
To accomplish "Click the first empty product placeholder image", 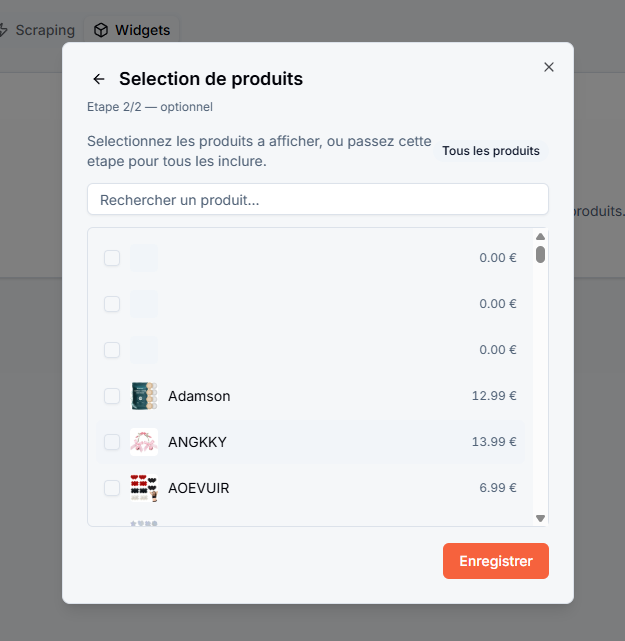I will coord(144,258).
